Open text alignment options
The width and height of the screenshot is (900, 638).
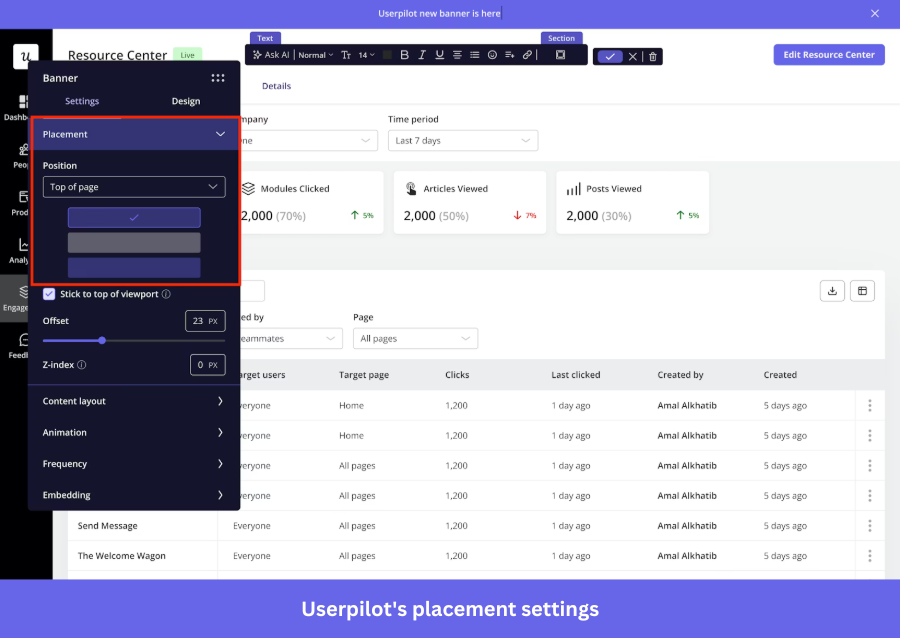(x=457, y=55)
